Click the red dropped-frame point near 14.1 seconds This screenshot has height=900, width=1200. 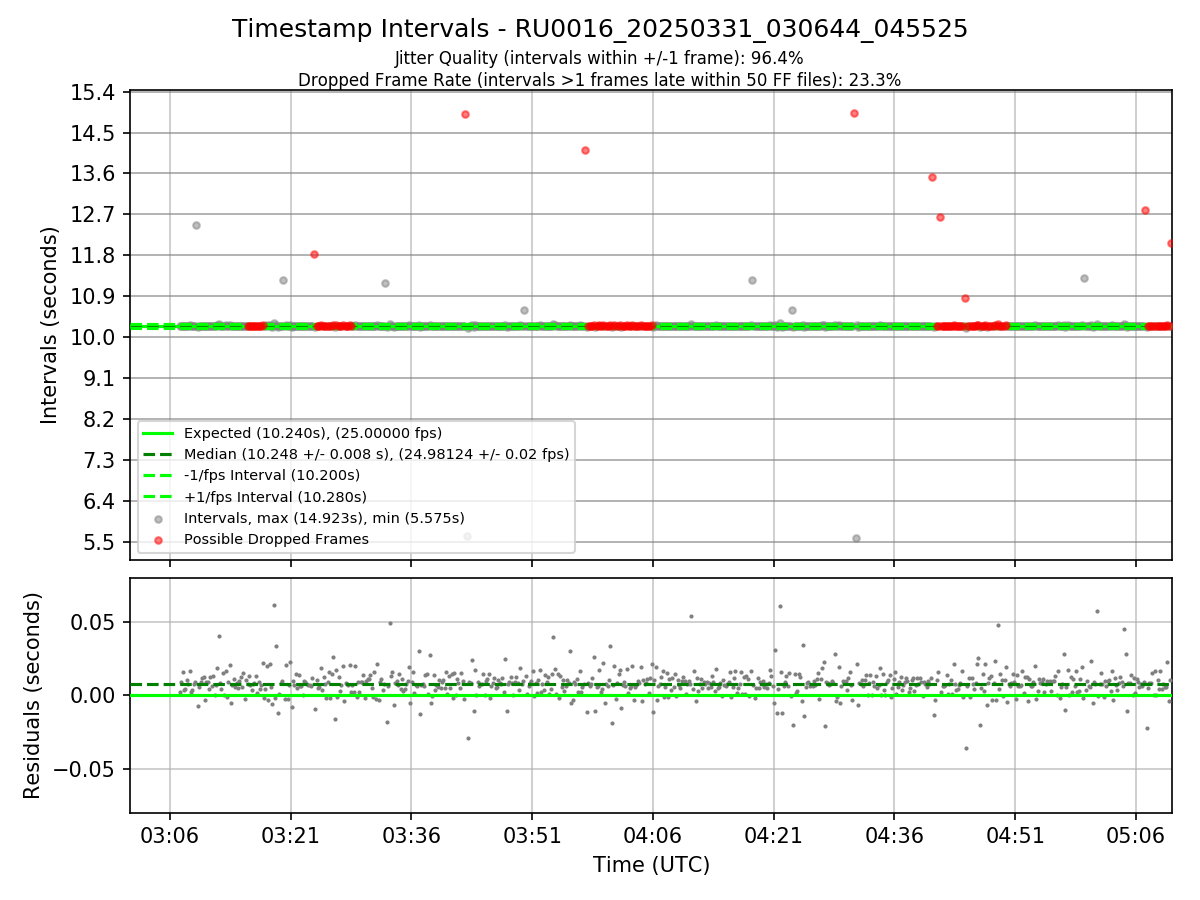tap(585, 150)
